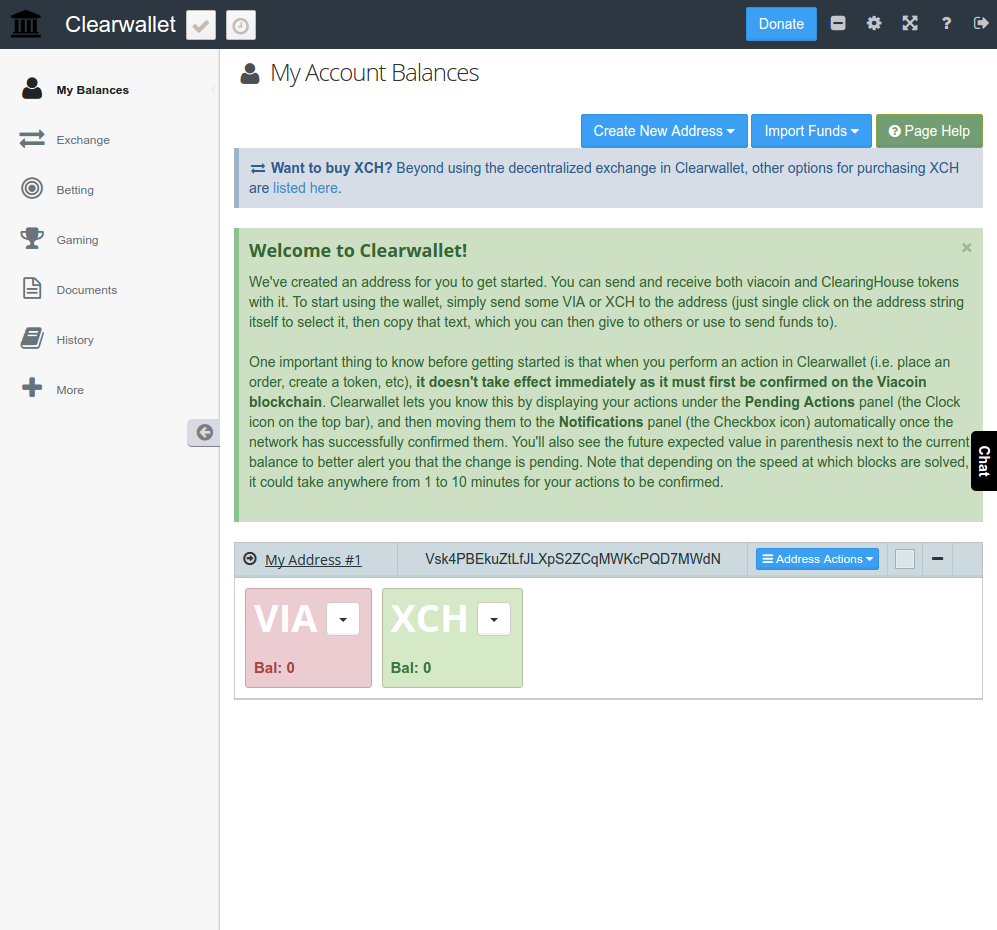Image resolution: width=997 pixels, height=930 pixels.
Task: Expand the More menu item
Action: coord(70,390)
